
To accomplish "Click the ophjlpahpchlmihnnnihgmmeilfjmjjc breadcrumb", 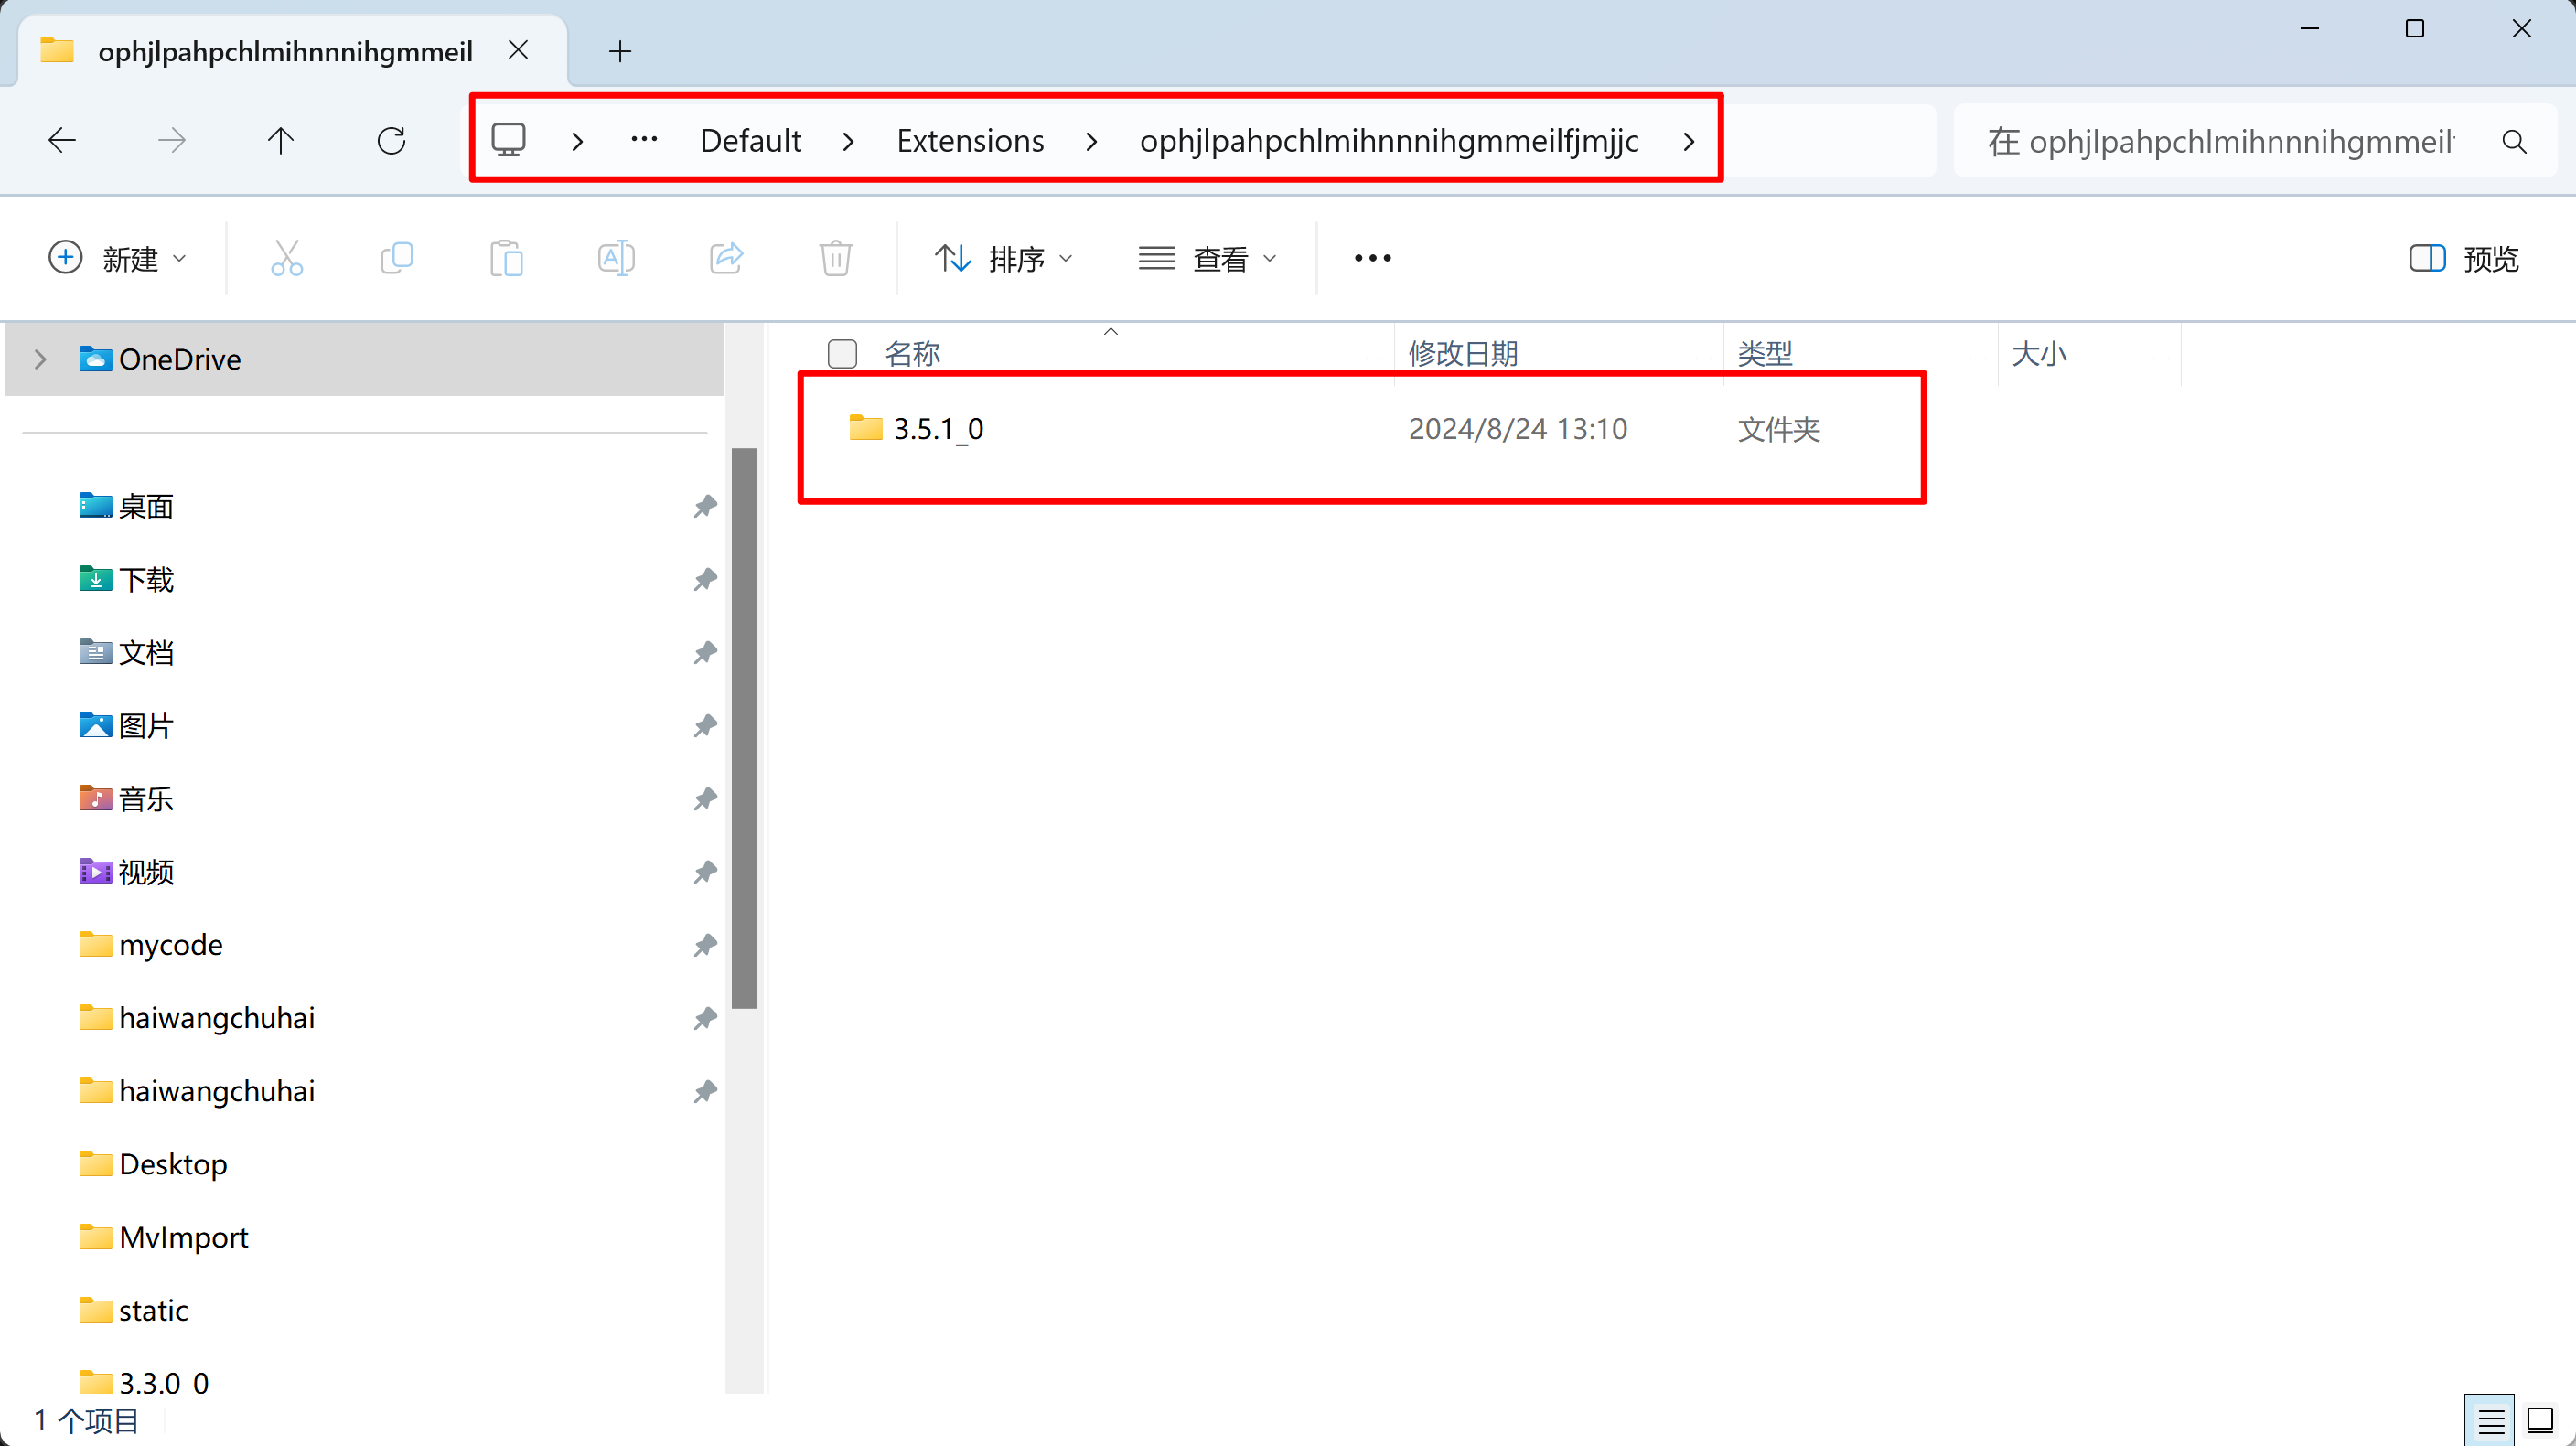I will 1389,141.
